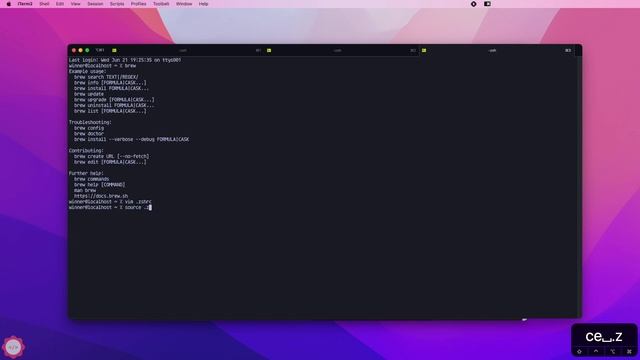Open the Session menu
The height and width of the screenshot is (360, 640).
click(95, 4)
